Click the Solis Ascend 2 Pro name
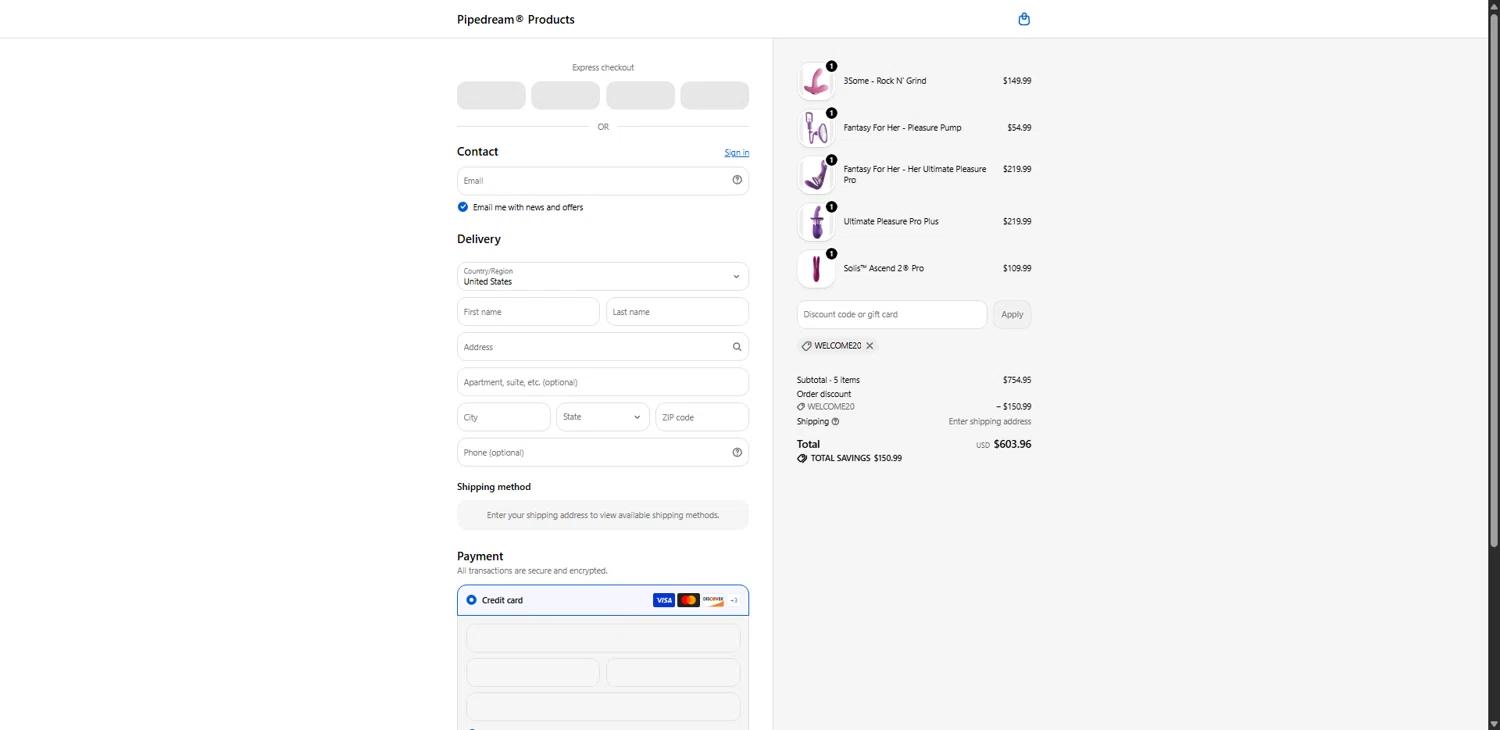Screen dimensions: 1500x730 (x=884, y=269)
